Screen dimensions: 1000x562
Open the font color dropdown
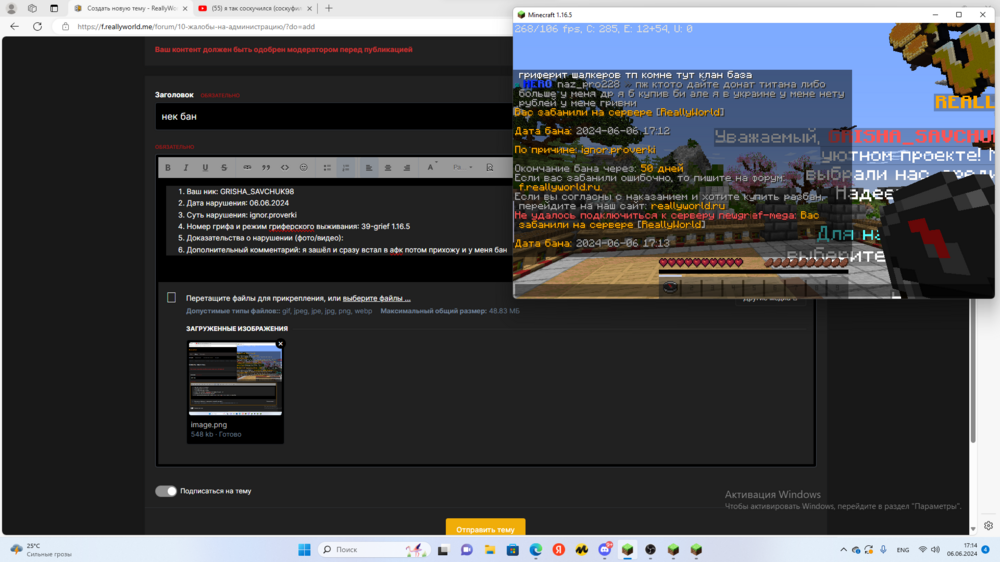[x=431, y=168]
